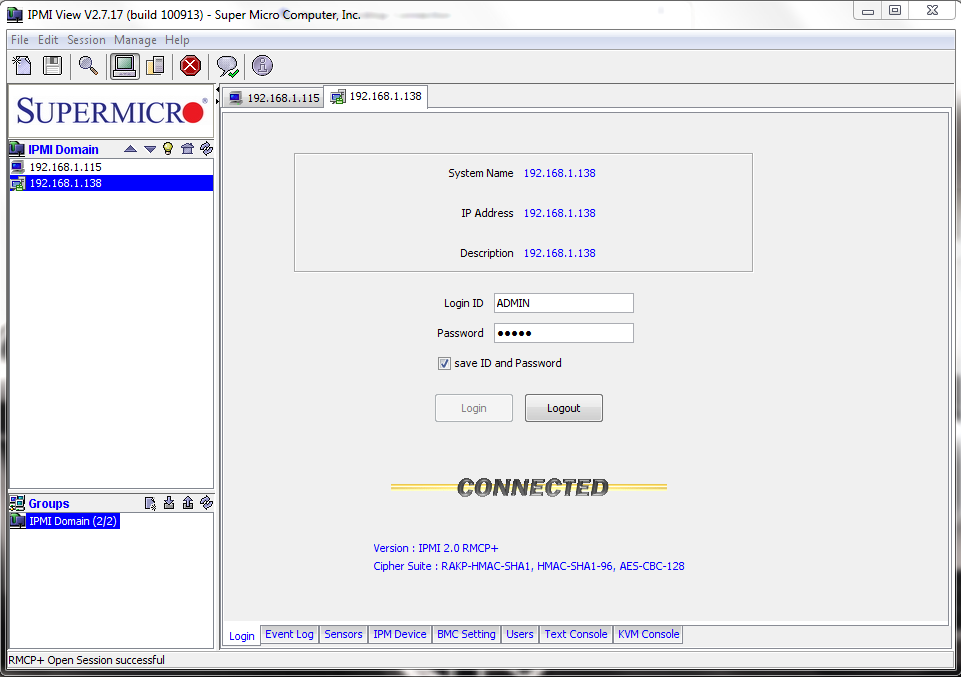
Task: Click the speech bubble checkmark icon
Action: [x=227, y=66]
